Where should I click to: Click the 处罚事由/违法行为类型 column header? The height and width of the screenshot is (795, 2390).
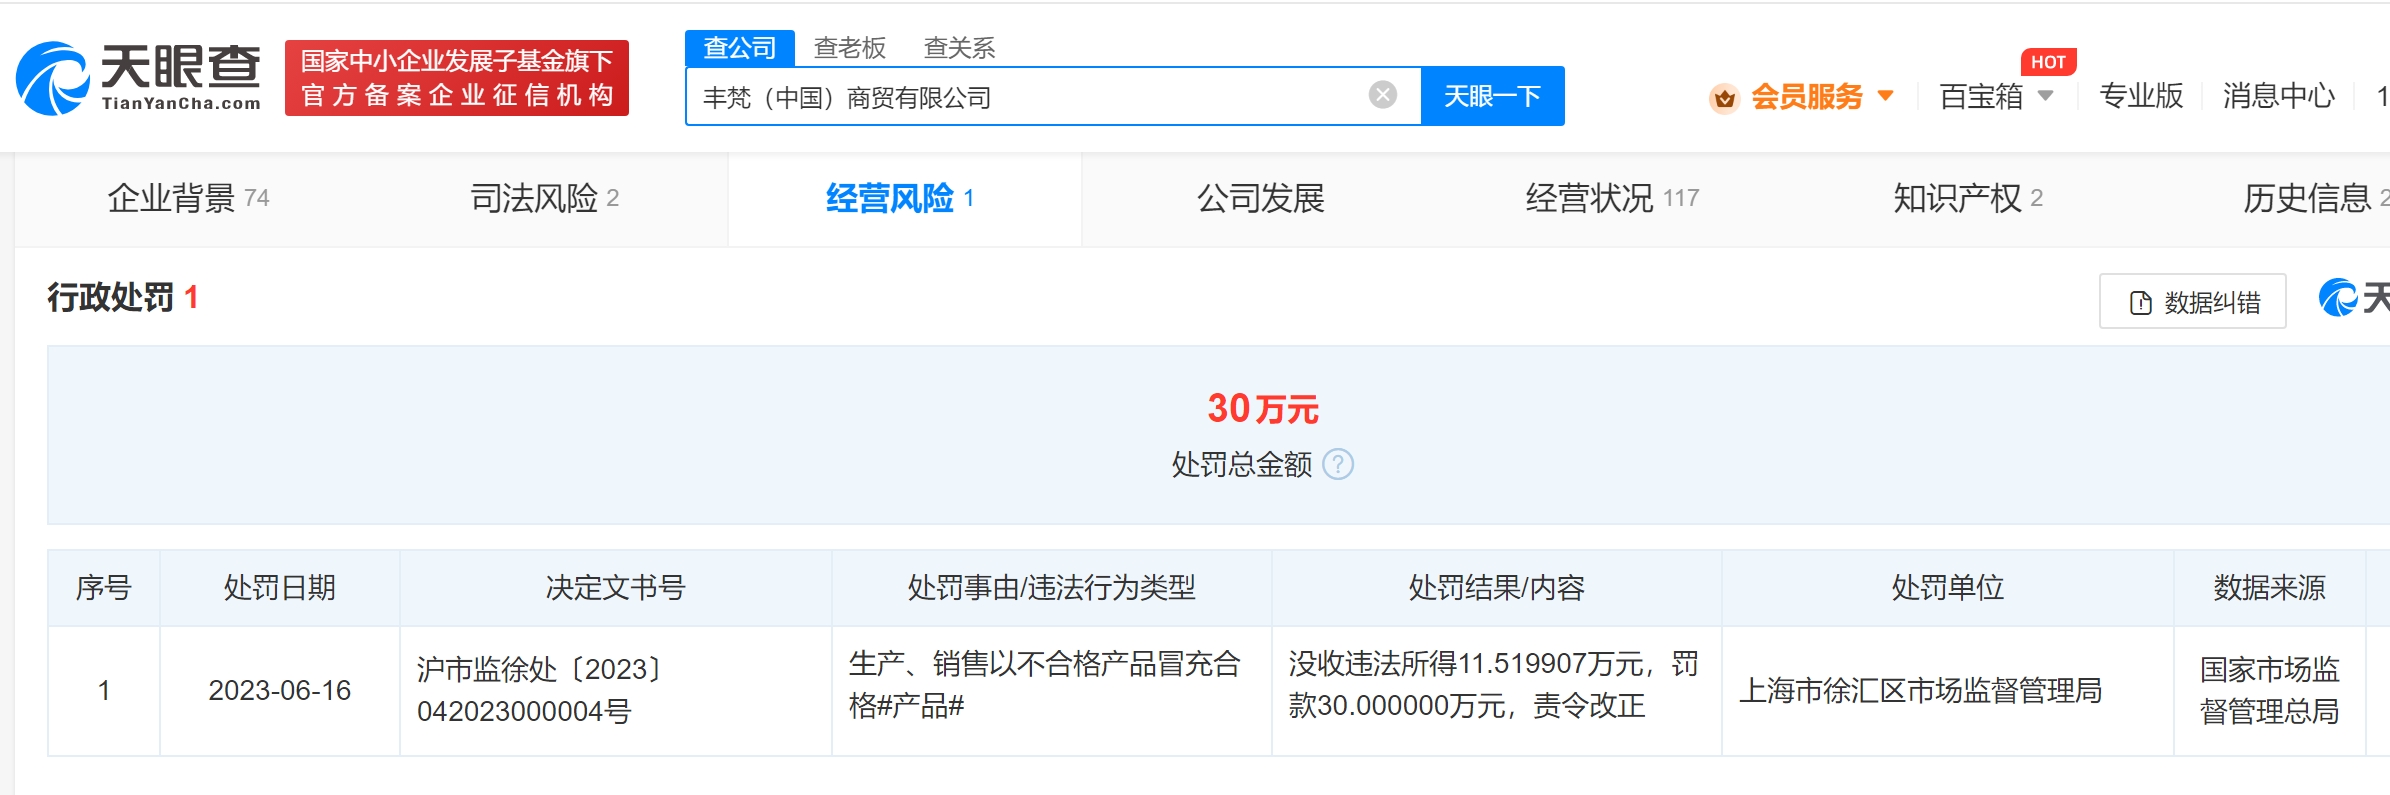tap(1052, 587)
